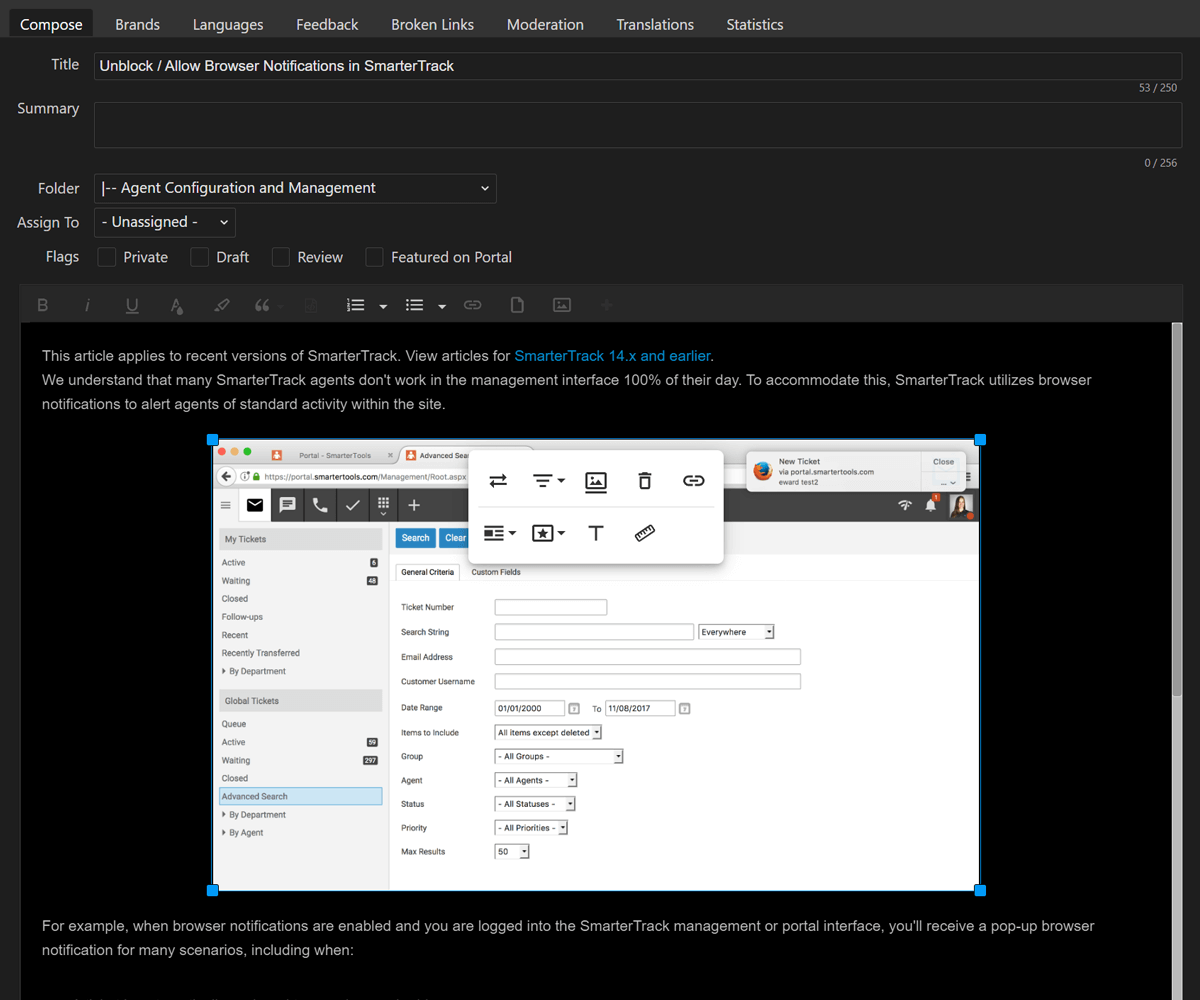Switch to the Translations tab
This screenshot has height=1000, width=1200.
point(655,24)
